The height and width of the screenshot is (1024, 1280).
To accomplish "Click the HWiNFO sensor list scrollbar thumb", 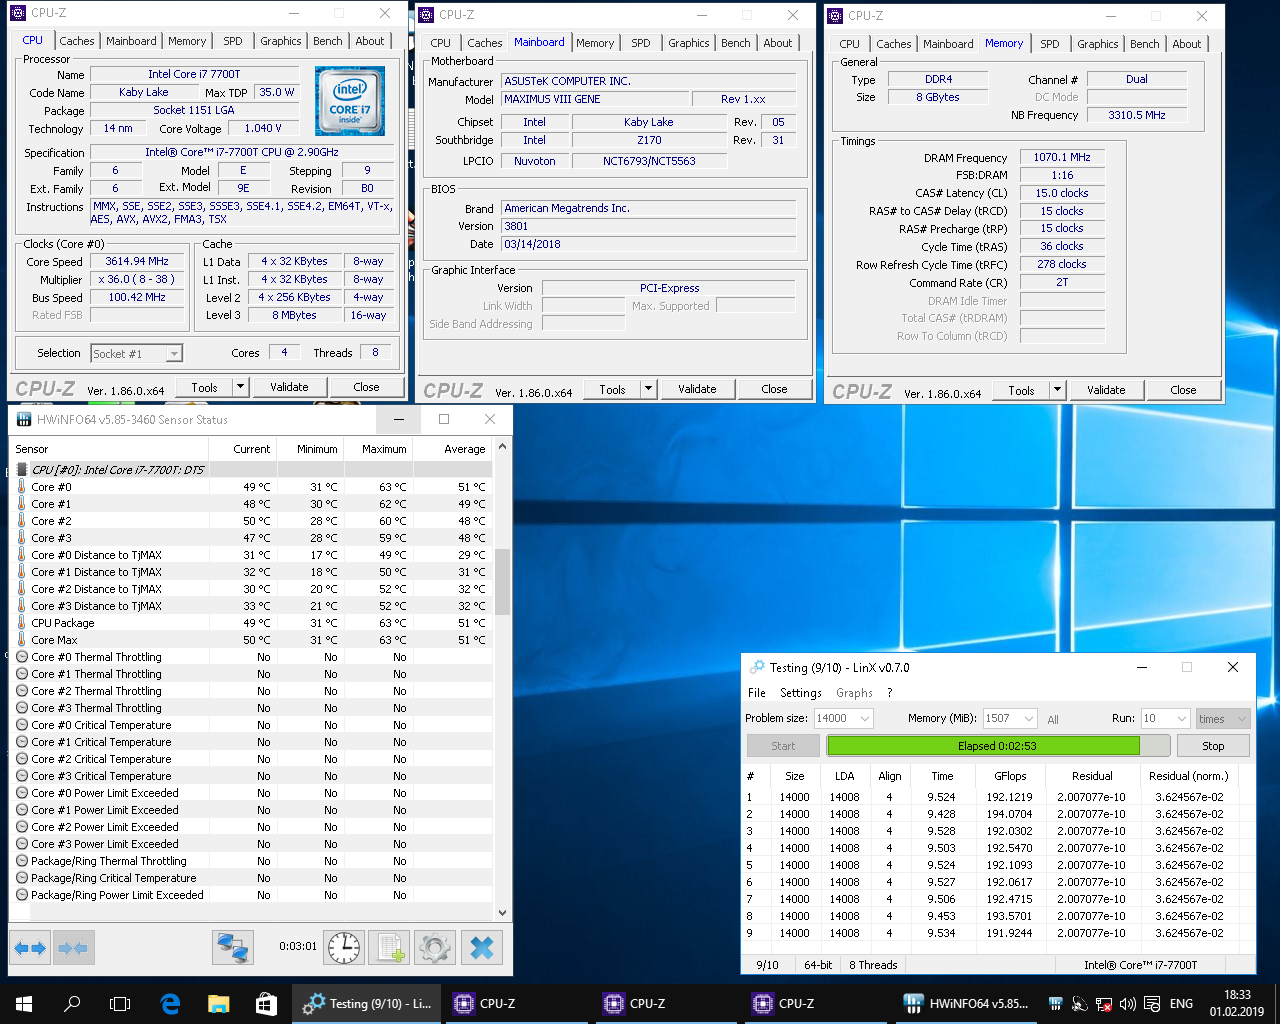I will click(502, 581).
